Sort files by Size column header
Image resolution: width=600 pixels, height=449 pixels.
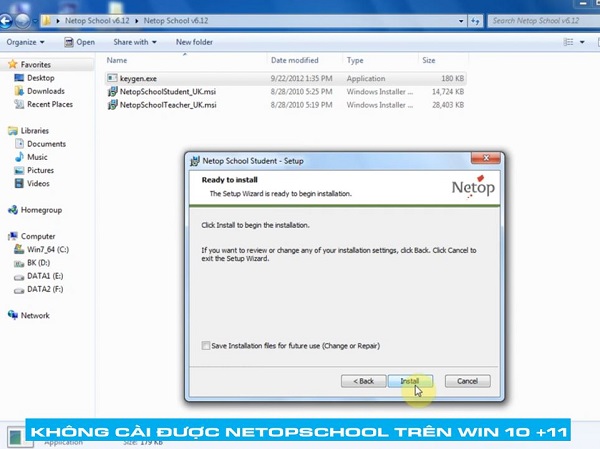click(x=429, y=60)
